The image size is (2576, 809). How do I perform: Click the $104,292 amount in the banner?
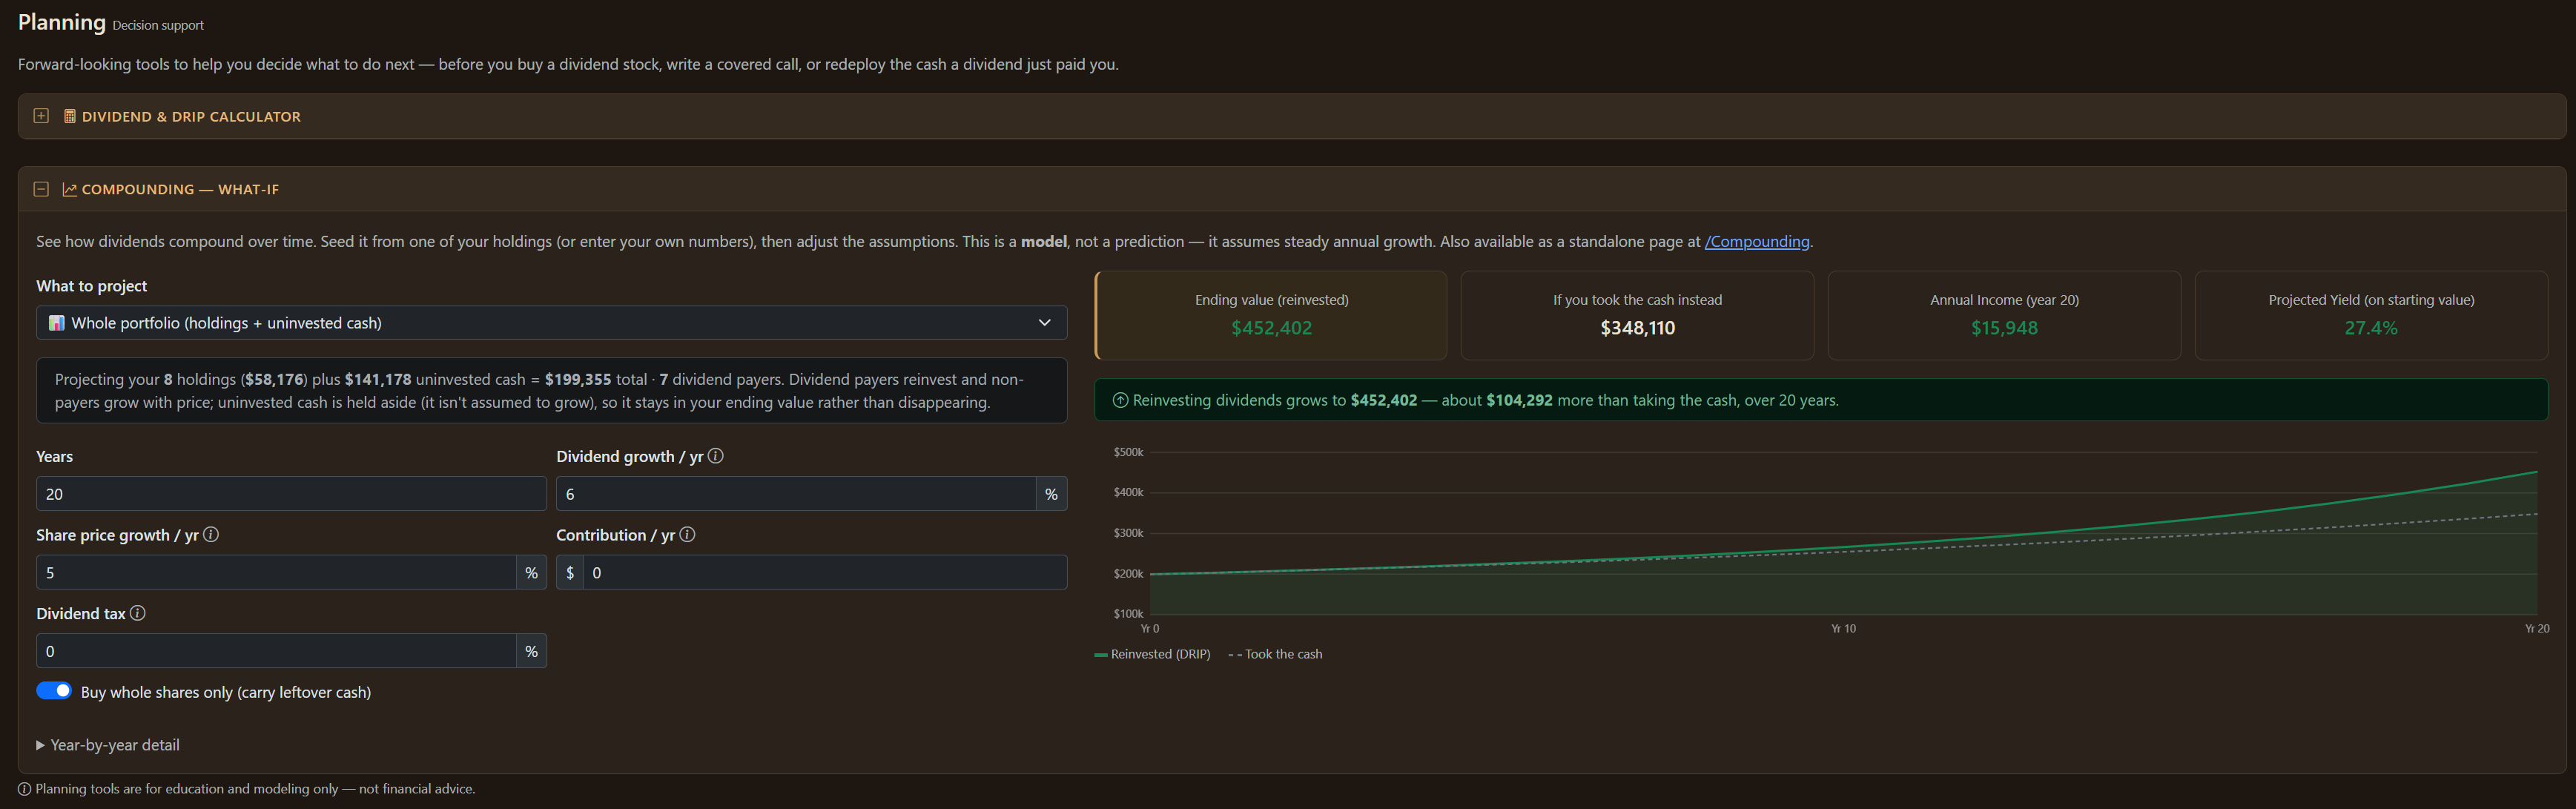click(1519, 400)
